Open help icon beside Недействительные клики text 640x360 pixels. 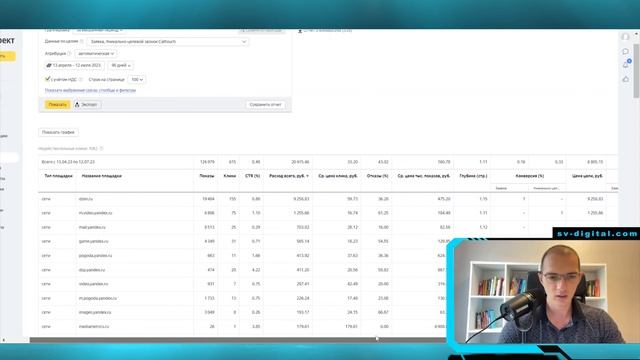pos(102,149)
